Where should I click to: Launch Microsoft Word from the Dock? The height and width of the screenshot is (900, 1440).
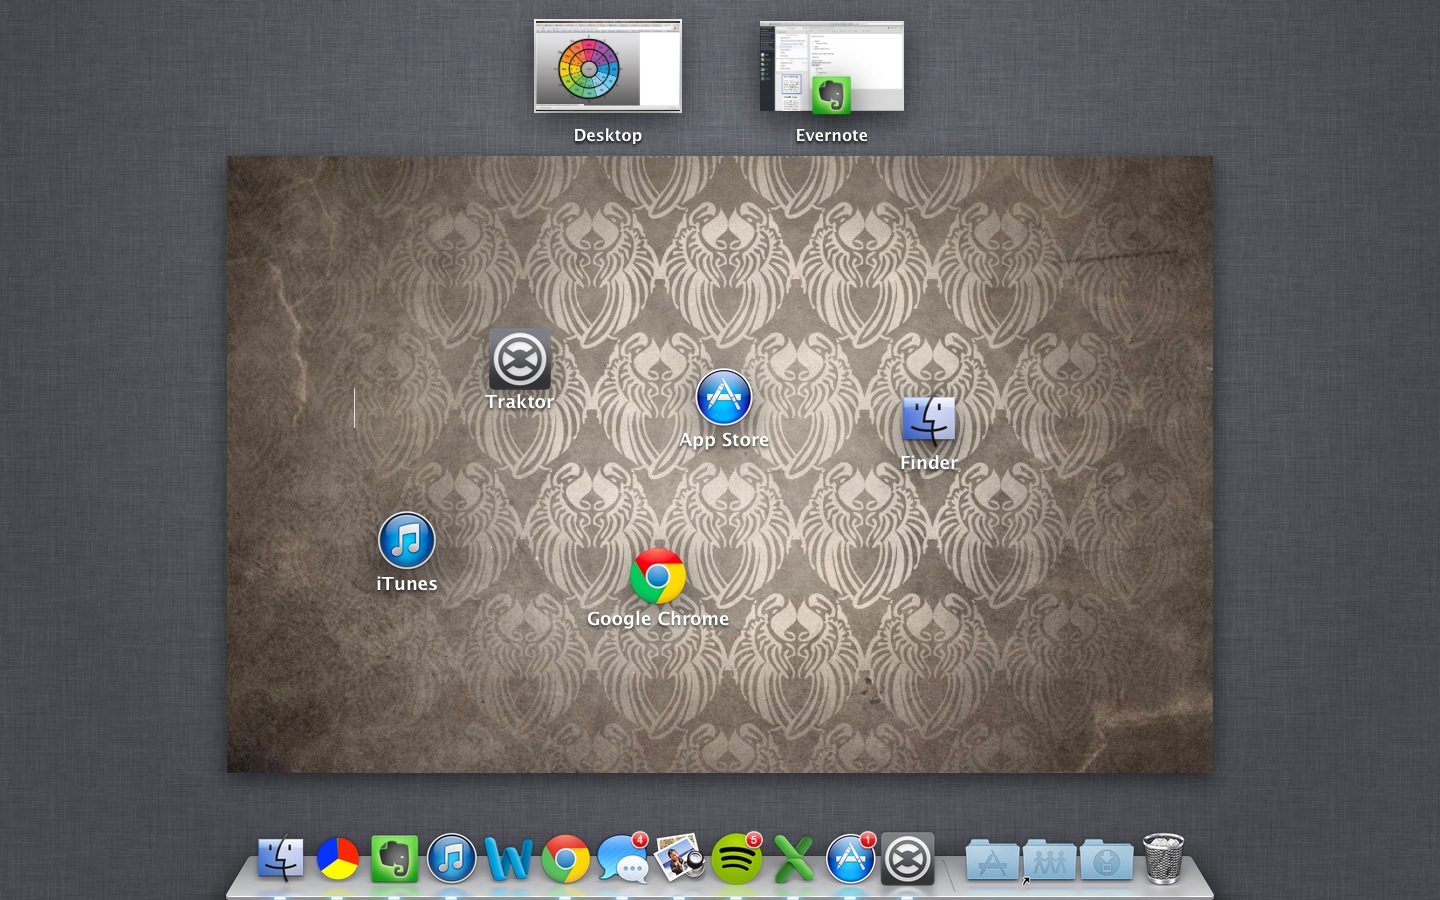(x=508, y=859)
